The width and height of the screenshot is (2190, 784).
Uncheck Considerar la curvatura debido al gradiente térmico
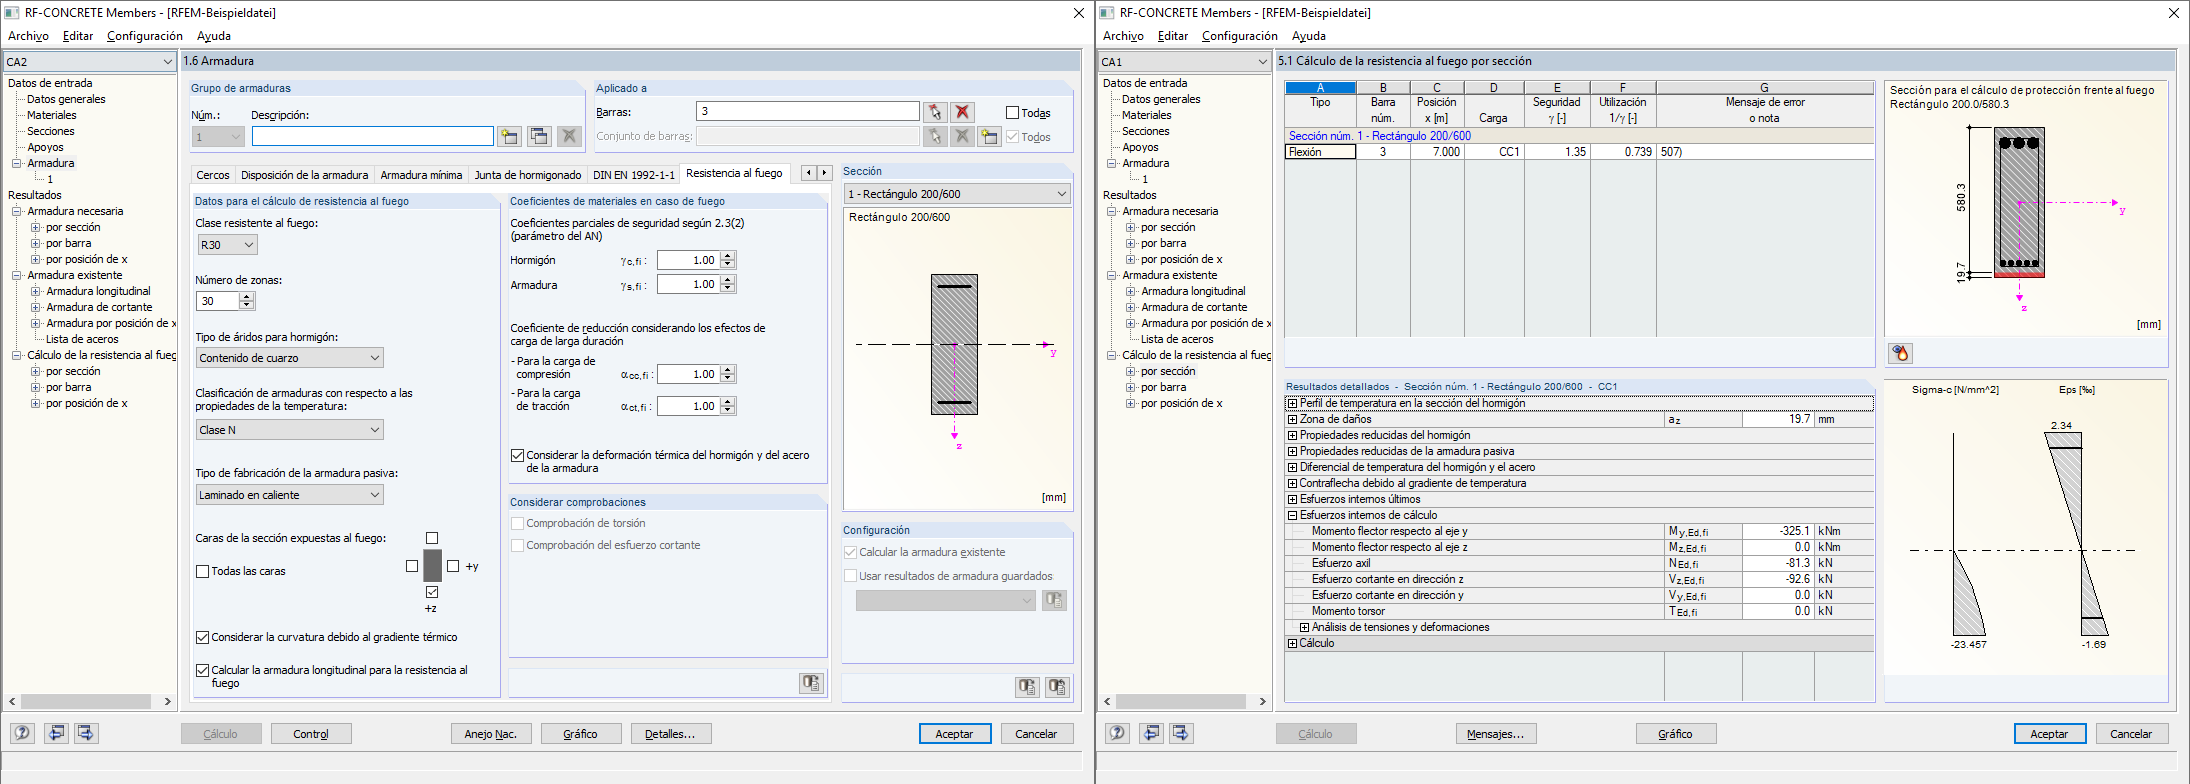(x=203, y=637)
